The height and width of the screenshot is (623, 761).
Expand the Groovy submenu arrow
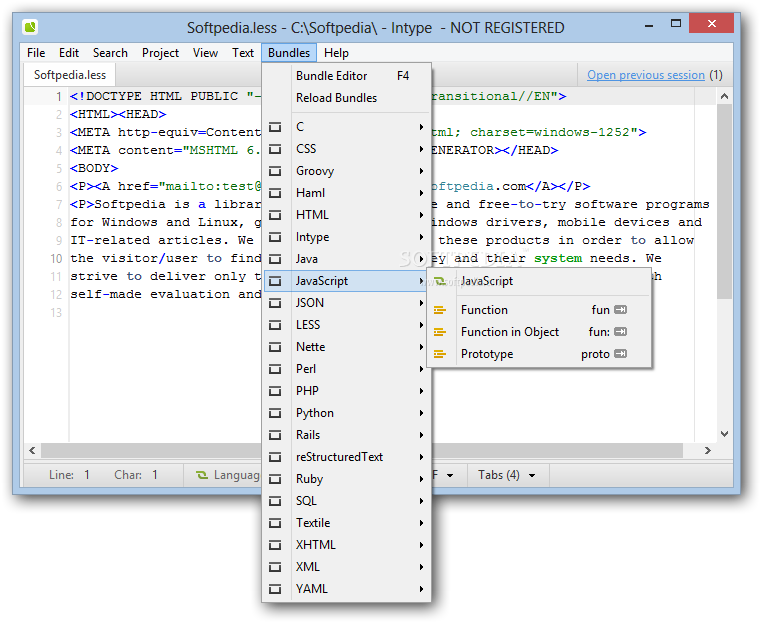[x=421, y=171]
